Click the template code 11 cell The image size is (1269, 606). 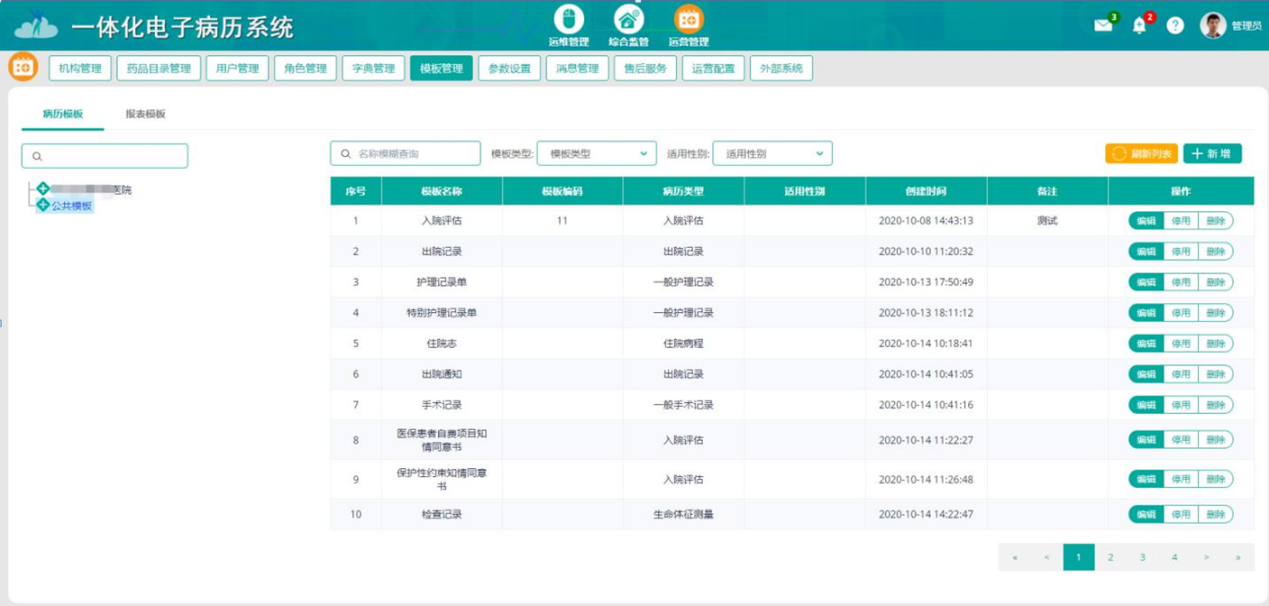562,221
